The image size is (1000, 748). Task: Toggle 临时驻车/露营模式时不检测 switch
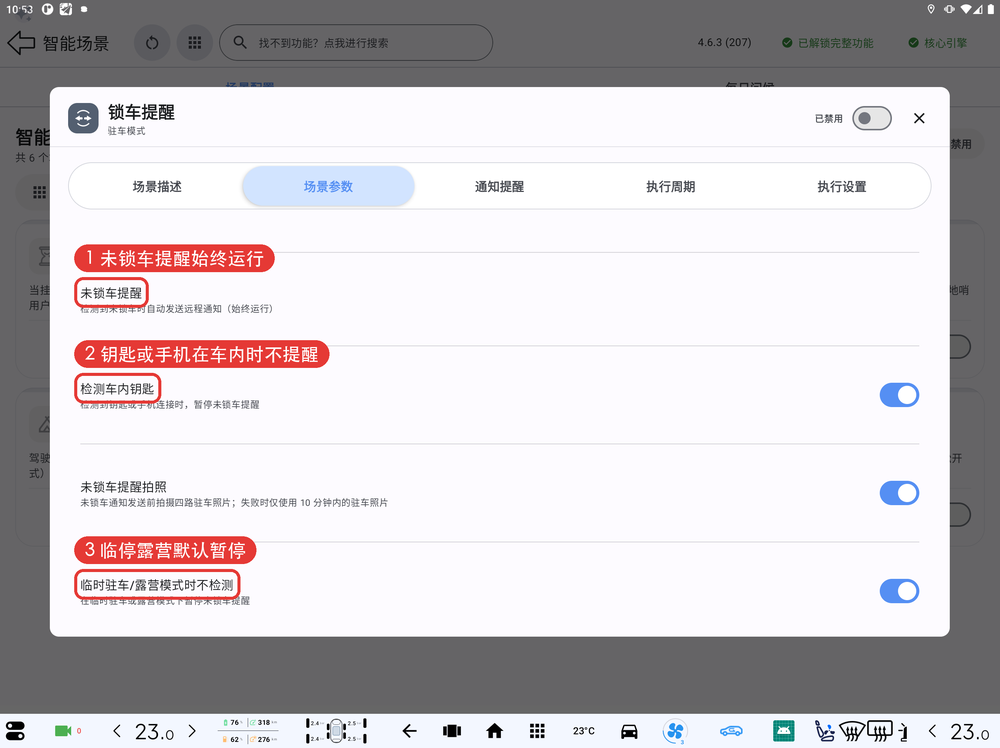(899, 591)
